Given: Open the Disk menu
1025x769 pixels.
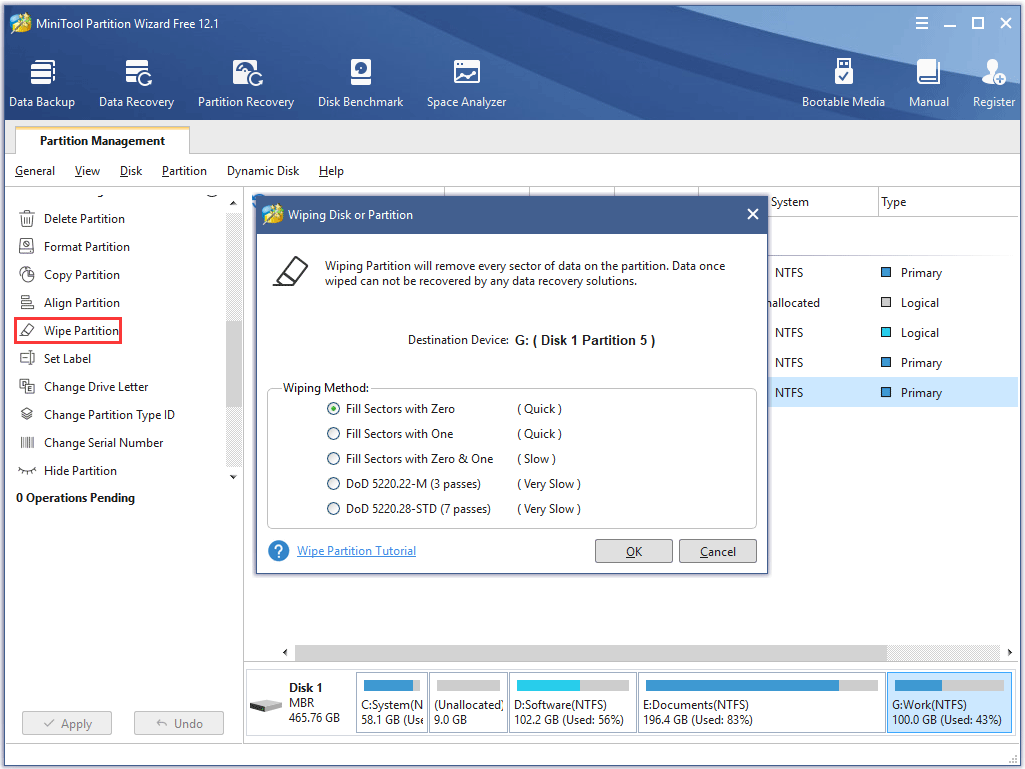Looking at the screenshot, I should point(131,171).
